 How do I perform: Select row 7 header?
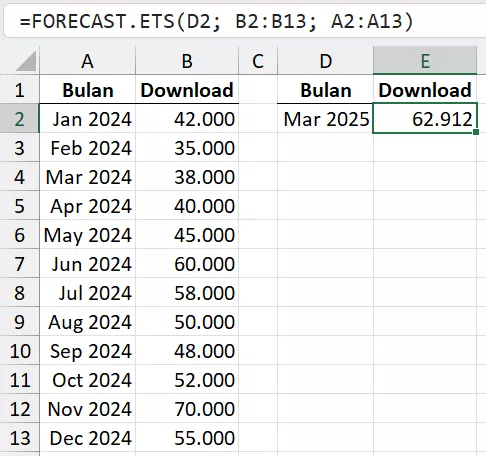coord(19,264)
